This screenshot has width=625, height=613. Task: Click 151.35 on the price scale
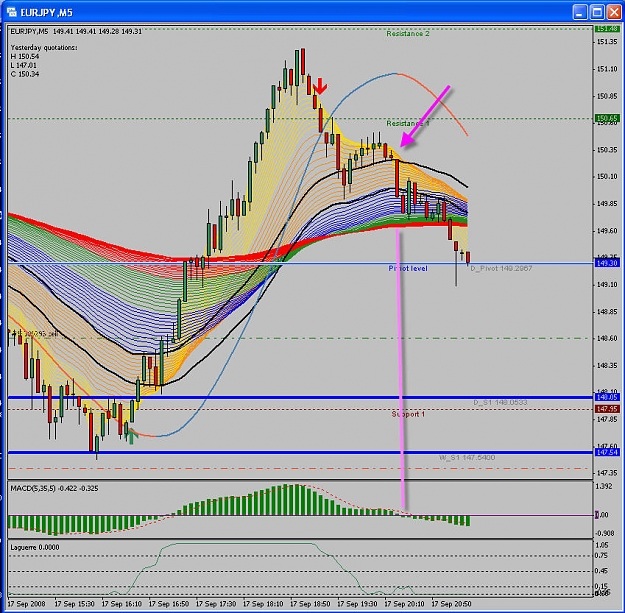pos(607,42)
